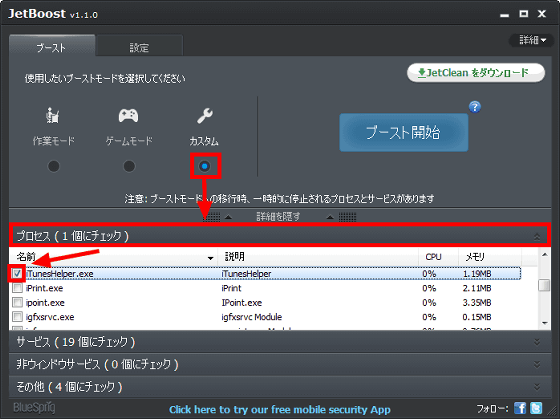Screen dimensions: 560x419
Task: Click the 説明 column header
Action: 318,256
